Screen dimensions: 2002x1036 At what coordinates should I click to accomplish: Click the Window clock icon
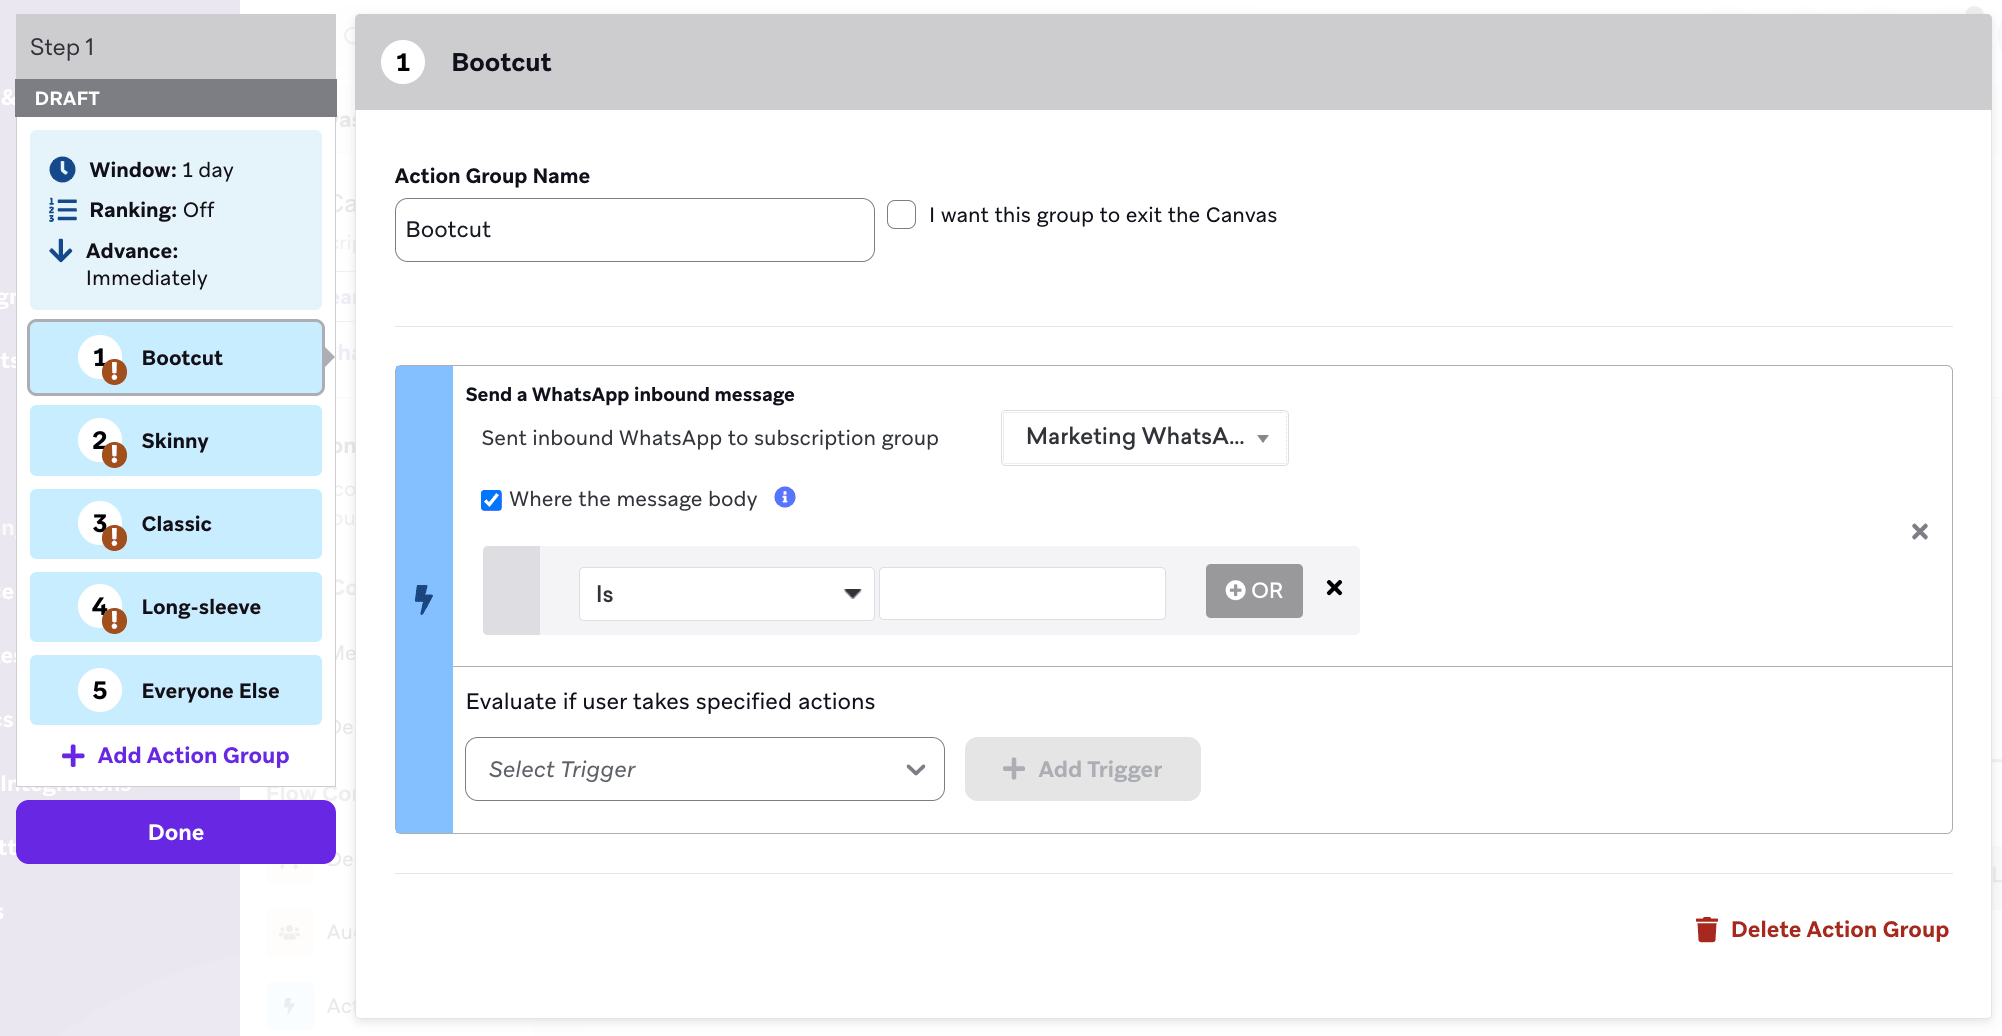pyautogui.click(x=63, y=170)
